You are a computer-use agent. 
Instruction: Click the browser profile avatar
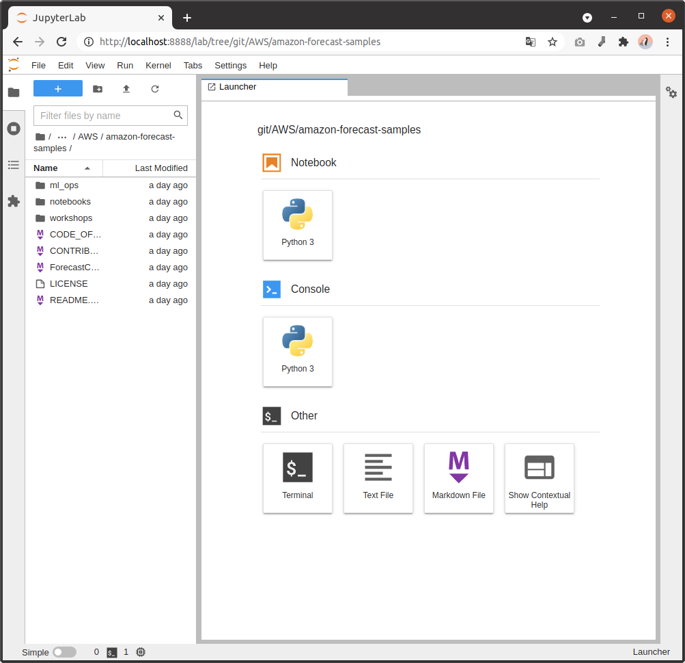(x=645, y=42)
